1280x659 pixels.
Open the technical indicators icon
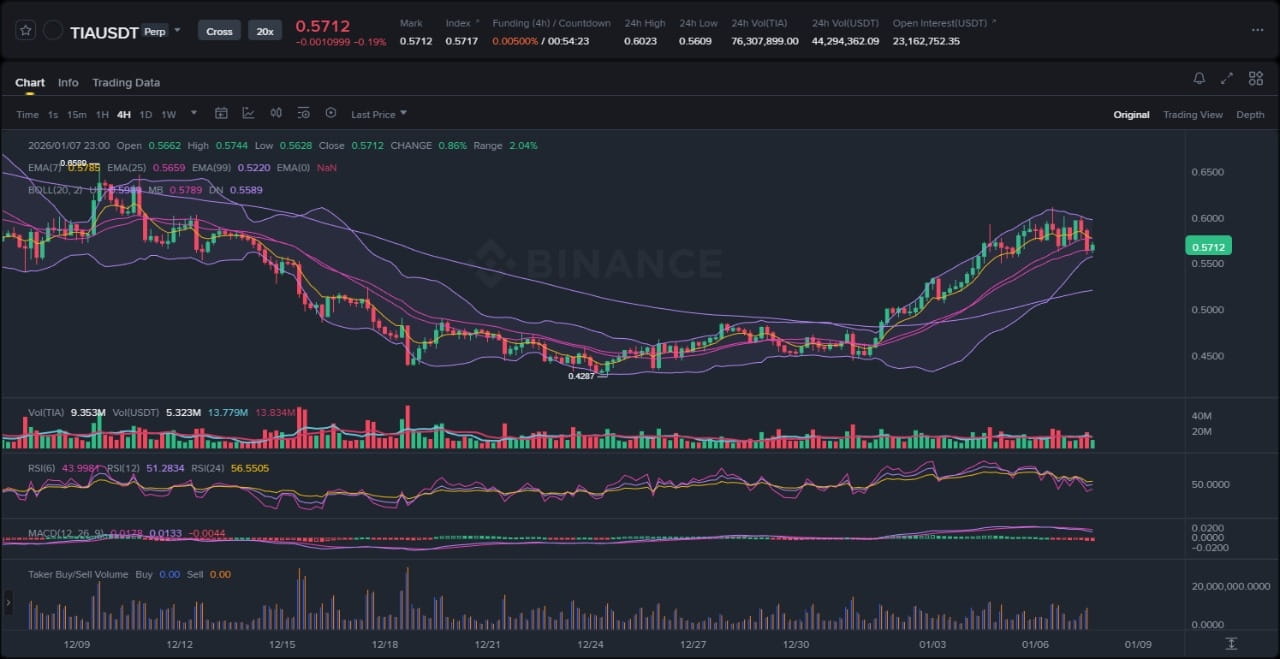(248, 114)
